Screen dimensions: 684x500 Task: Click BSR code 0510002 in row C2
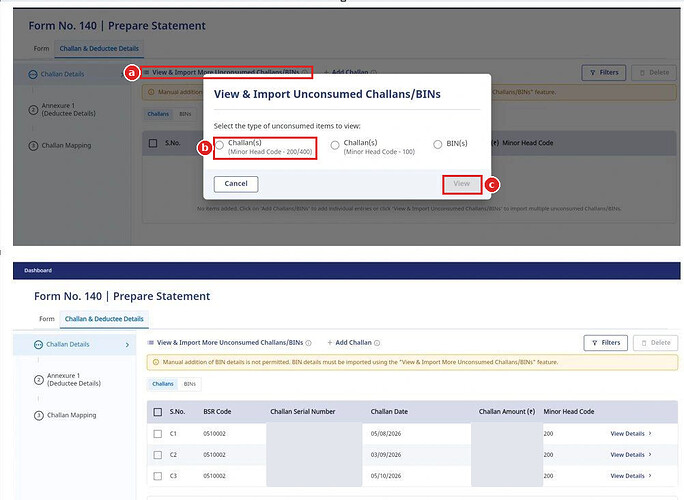(x=214, y=455)
